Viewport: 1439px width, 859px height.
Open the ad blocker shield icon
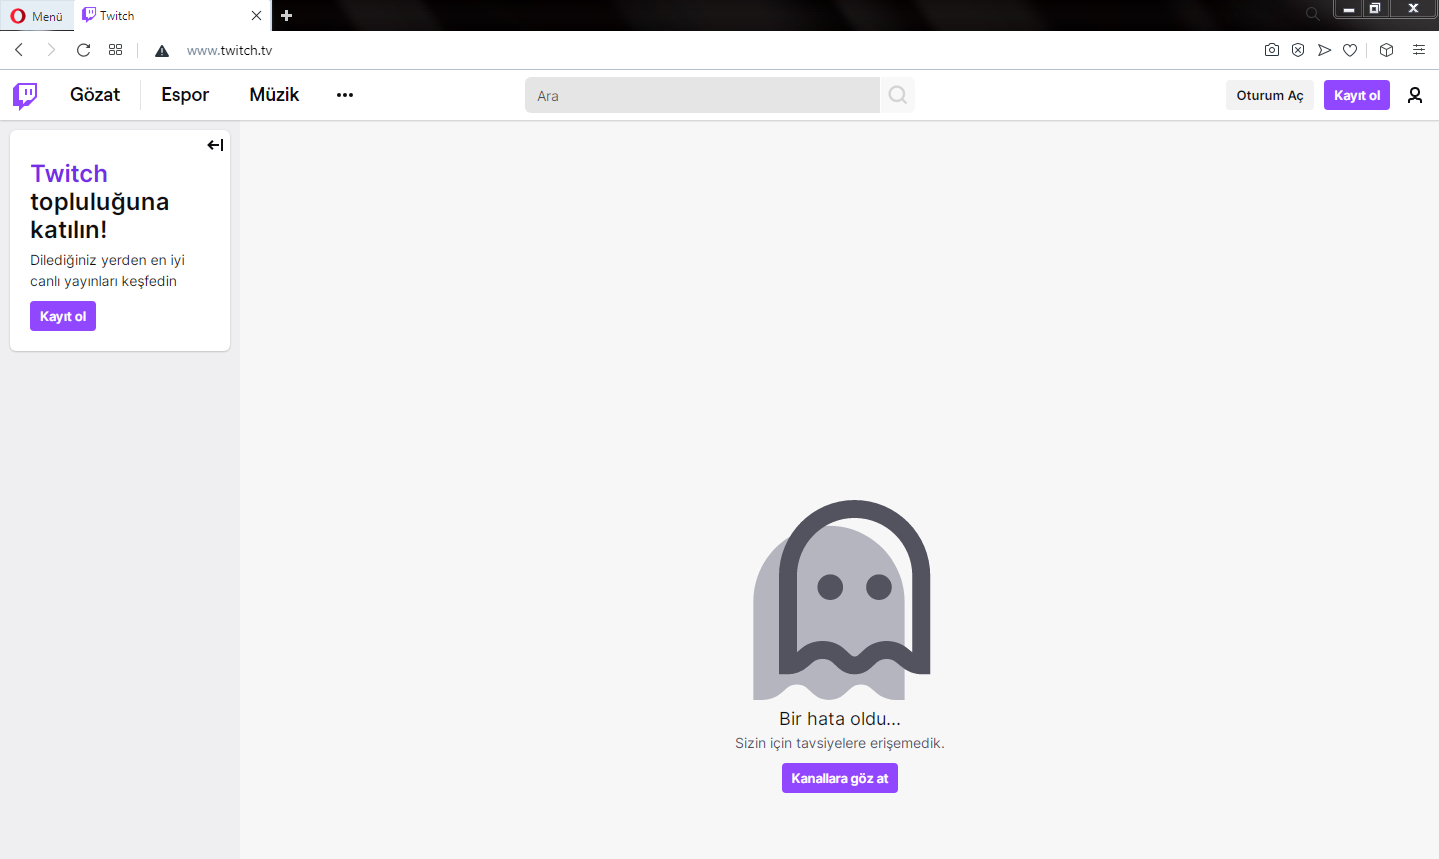[x=1297, y=49]
